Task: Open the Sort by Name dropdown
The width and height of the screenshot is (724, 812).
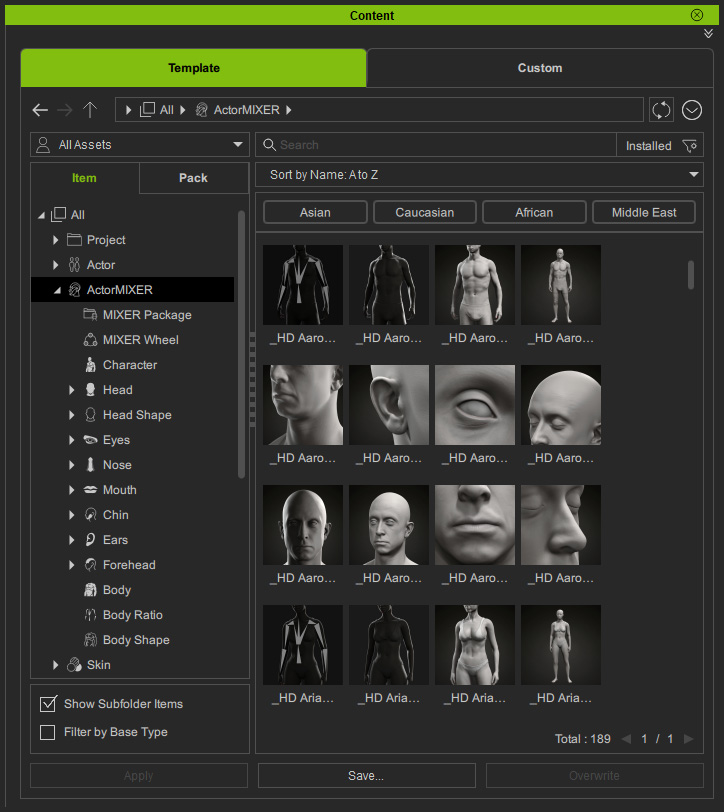Action: pyautogui.click(x=479, y=175)
